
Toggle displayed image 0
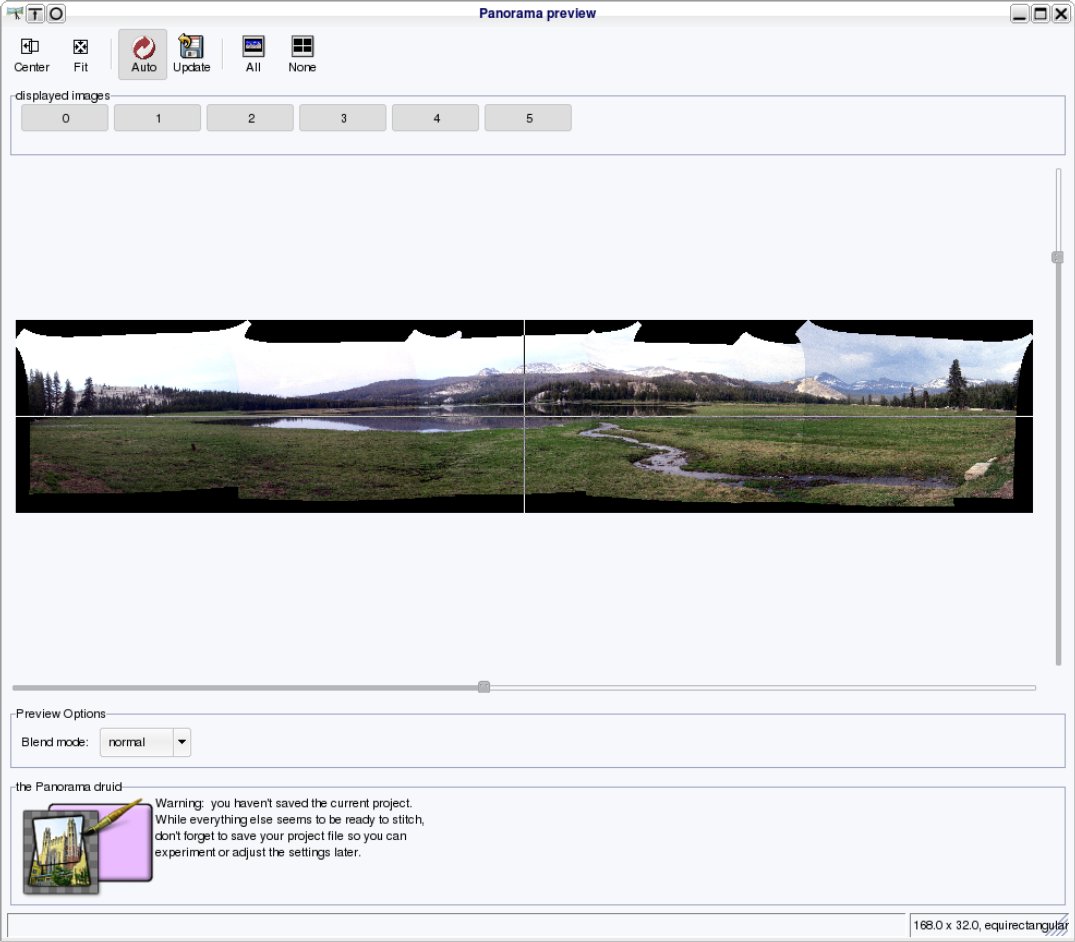coord(64,118)
